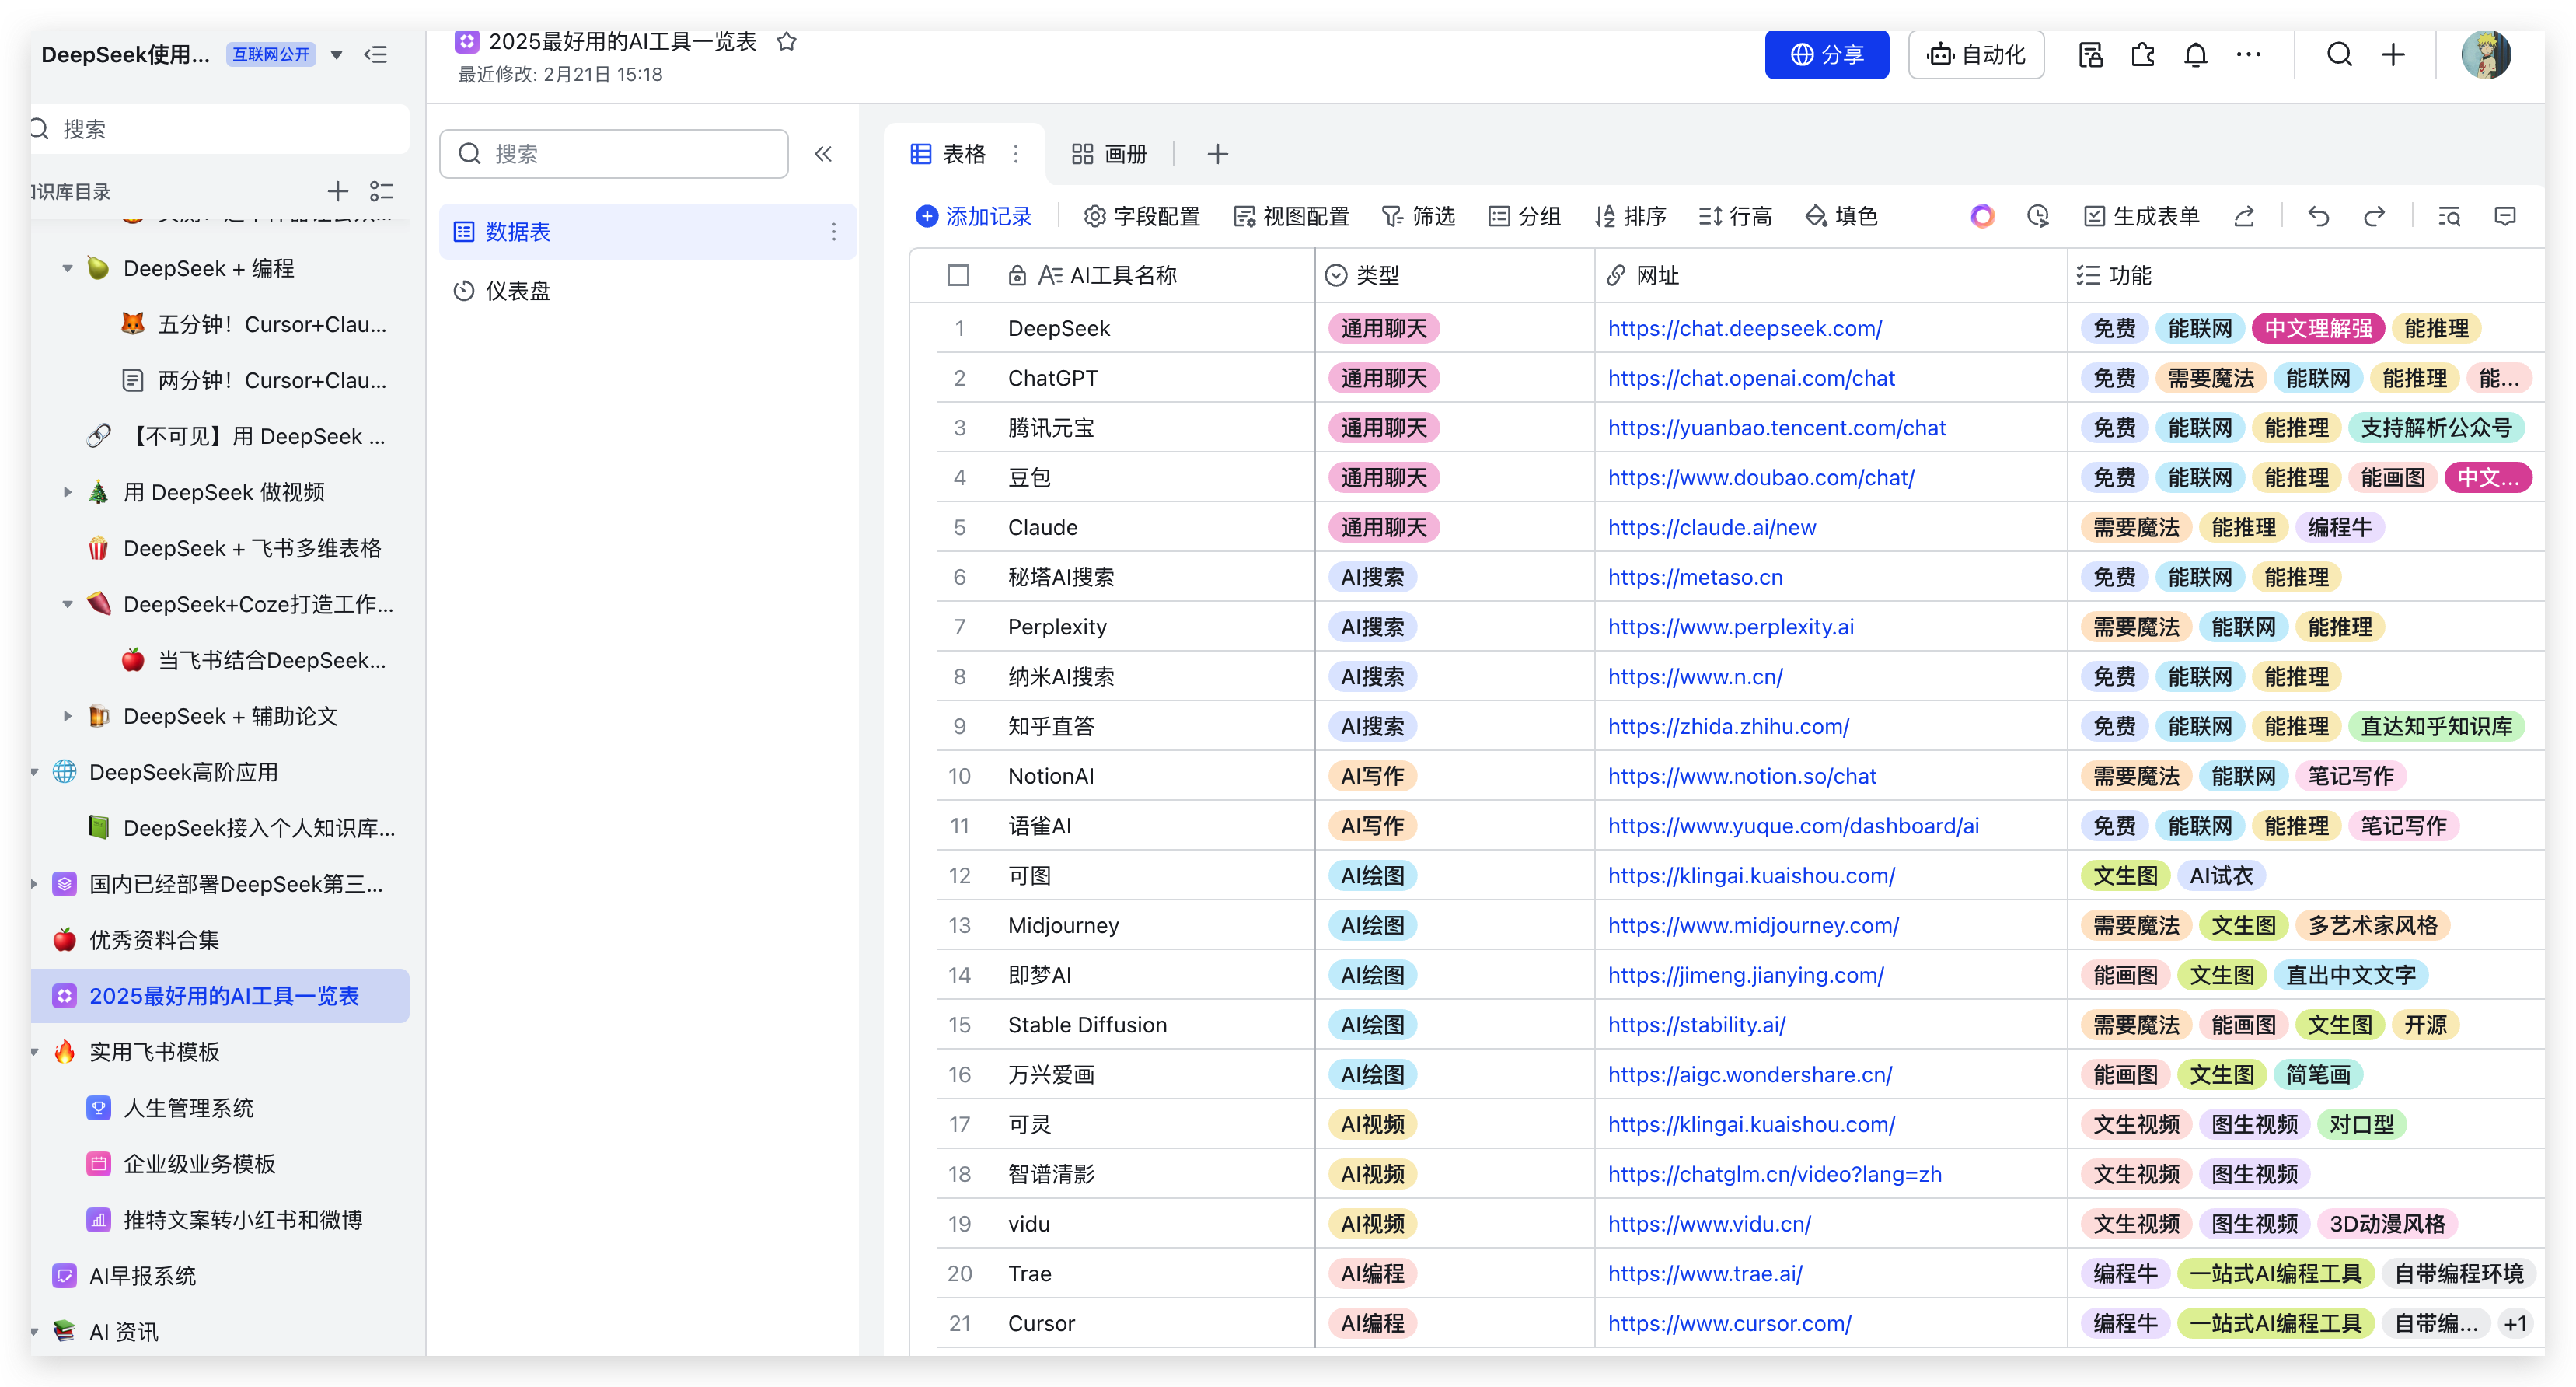This screenshot has height=1387, width=2576.
Task: Star this document as favorite
Action: pos(787,42)
